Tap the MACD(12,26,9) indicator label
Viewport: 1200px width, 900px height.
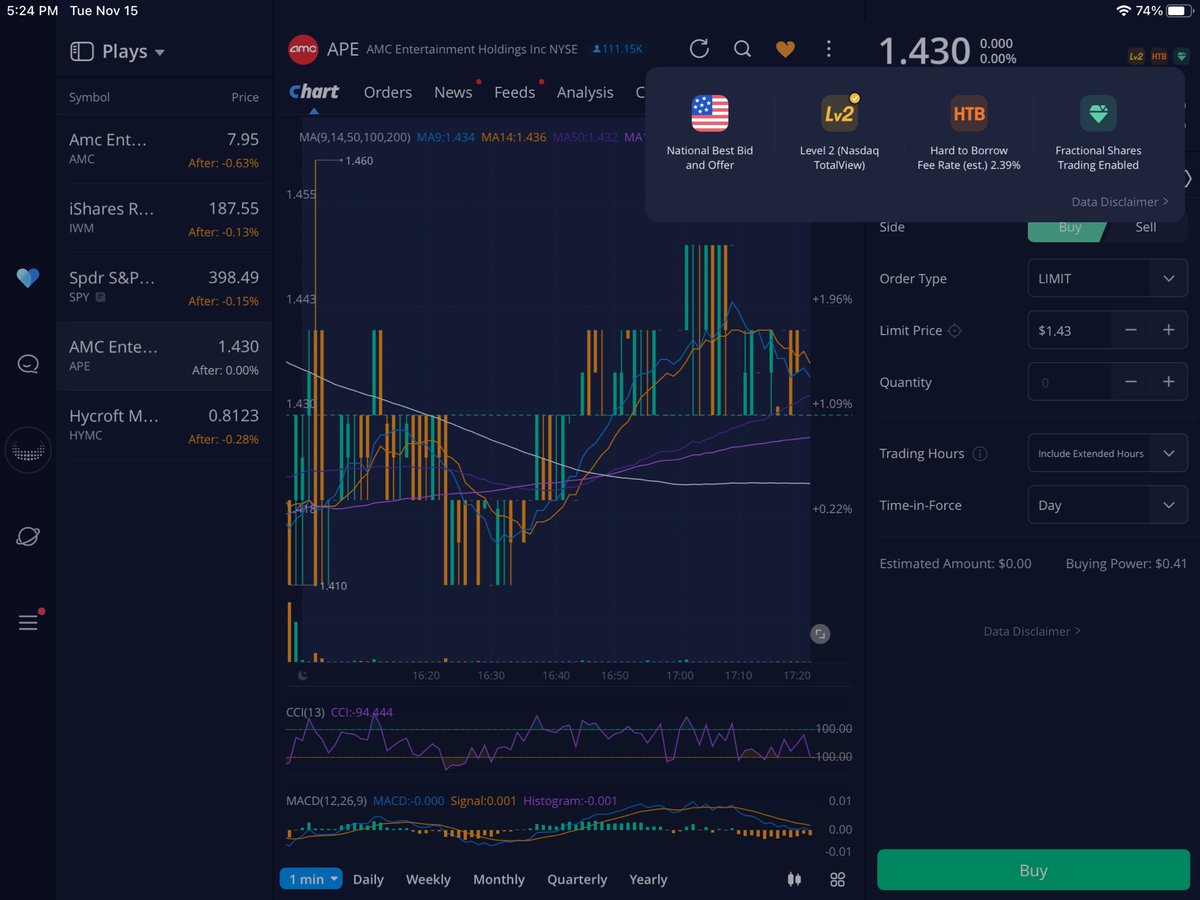coord(326,801)
